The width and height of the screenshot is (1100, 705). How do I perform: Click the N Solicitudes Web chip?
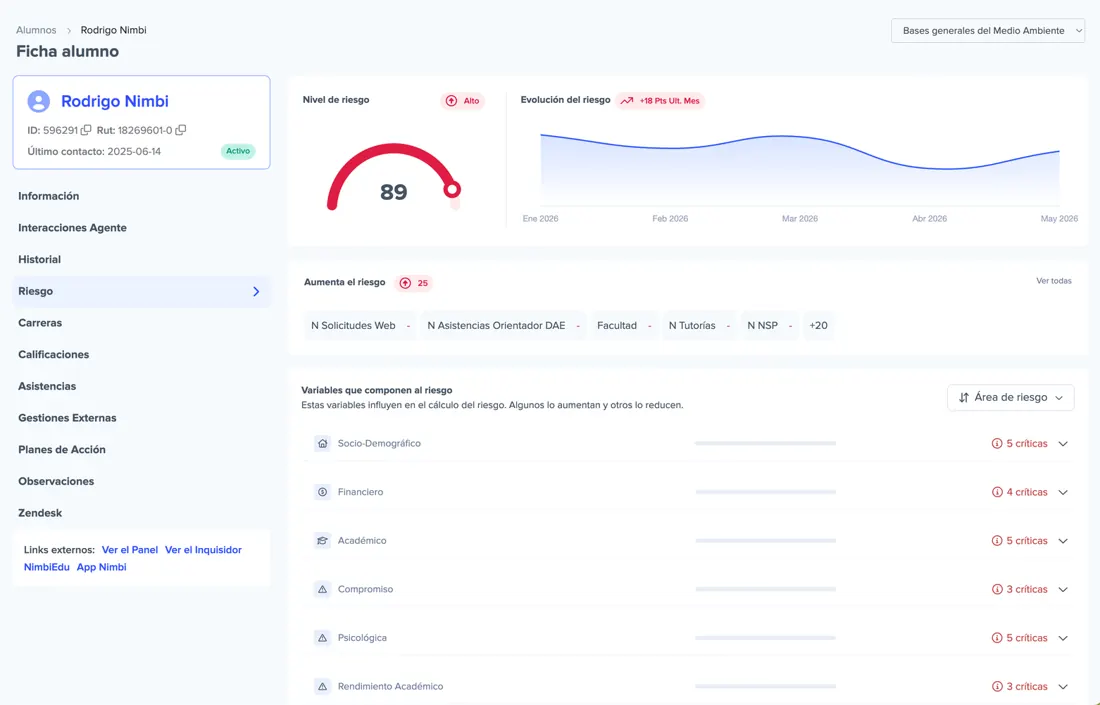361,325
